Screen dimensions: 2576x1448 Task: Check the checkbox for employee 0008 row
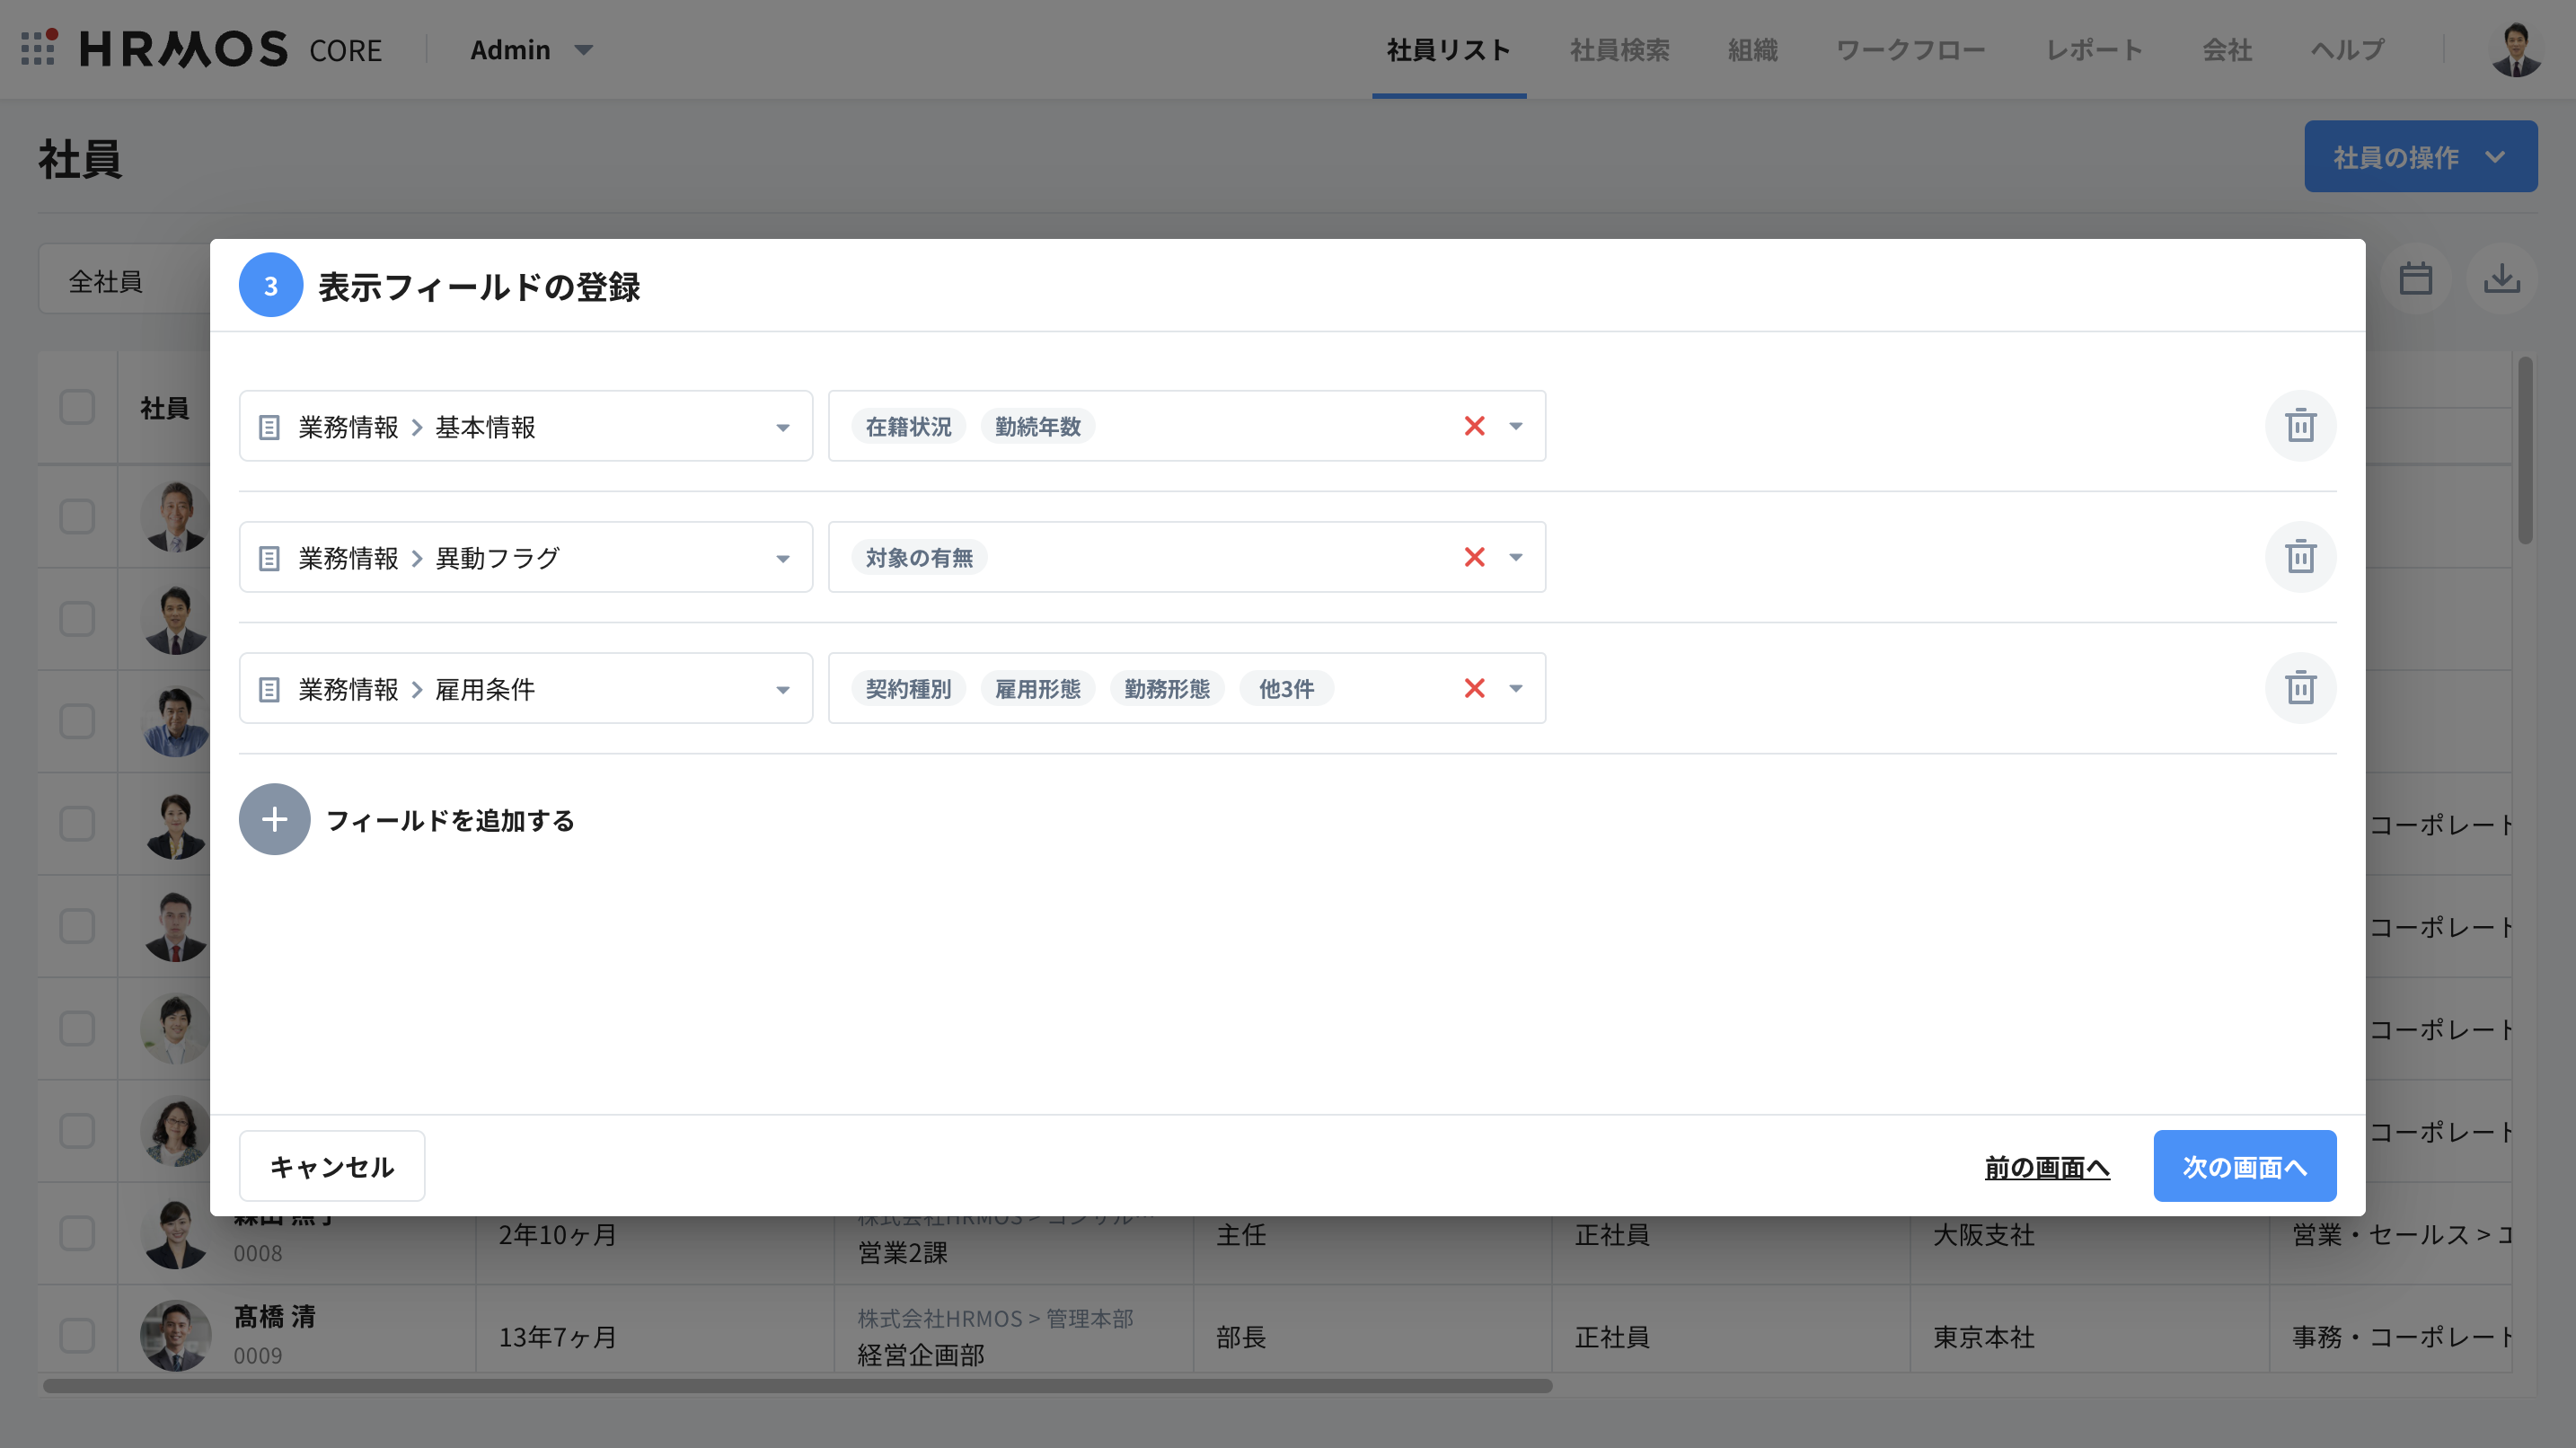[x=77, y=1233]
